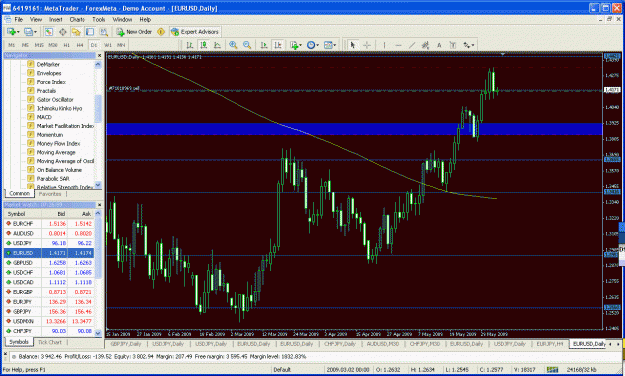Click Market Watch scrollbar up arrow

click(98, 213)
